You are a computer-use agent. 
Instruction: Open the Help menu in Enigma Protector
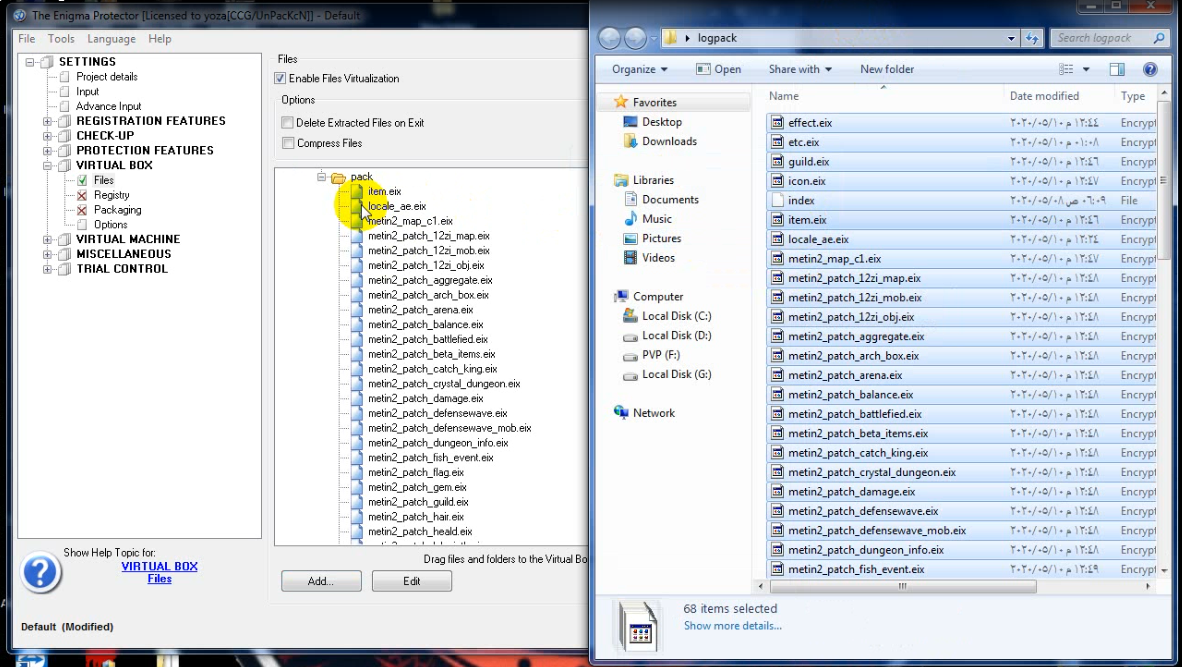point(160,38)
